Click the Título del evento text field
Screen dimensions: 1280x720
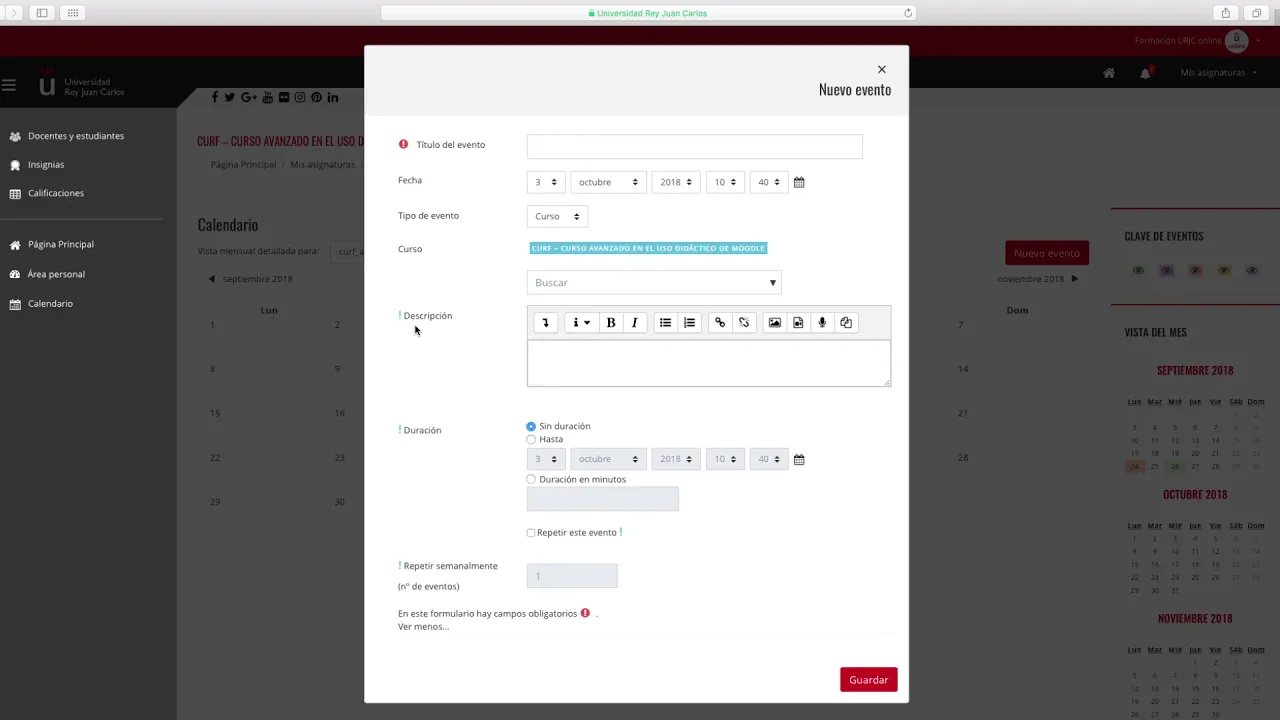tap(694, 146)
